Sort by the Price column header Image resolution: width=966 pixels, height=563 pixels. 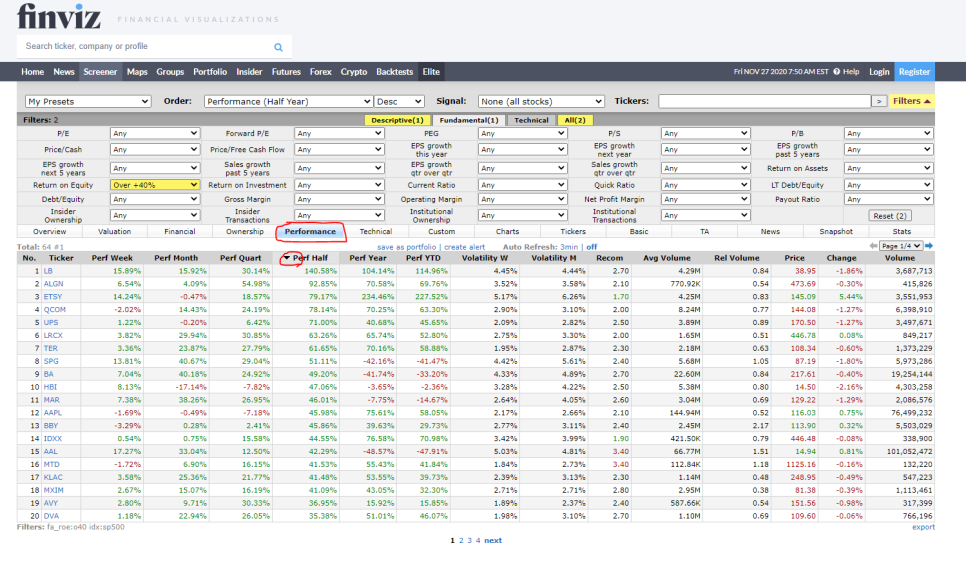click(794, 258)
